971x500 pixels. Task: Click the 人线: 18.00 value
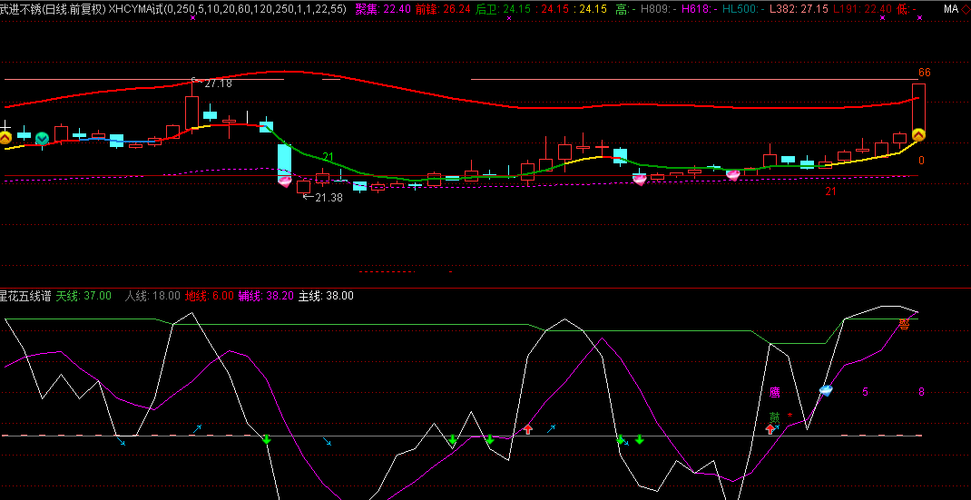point(152,296)
